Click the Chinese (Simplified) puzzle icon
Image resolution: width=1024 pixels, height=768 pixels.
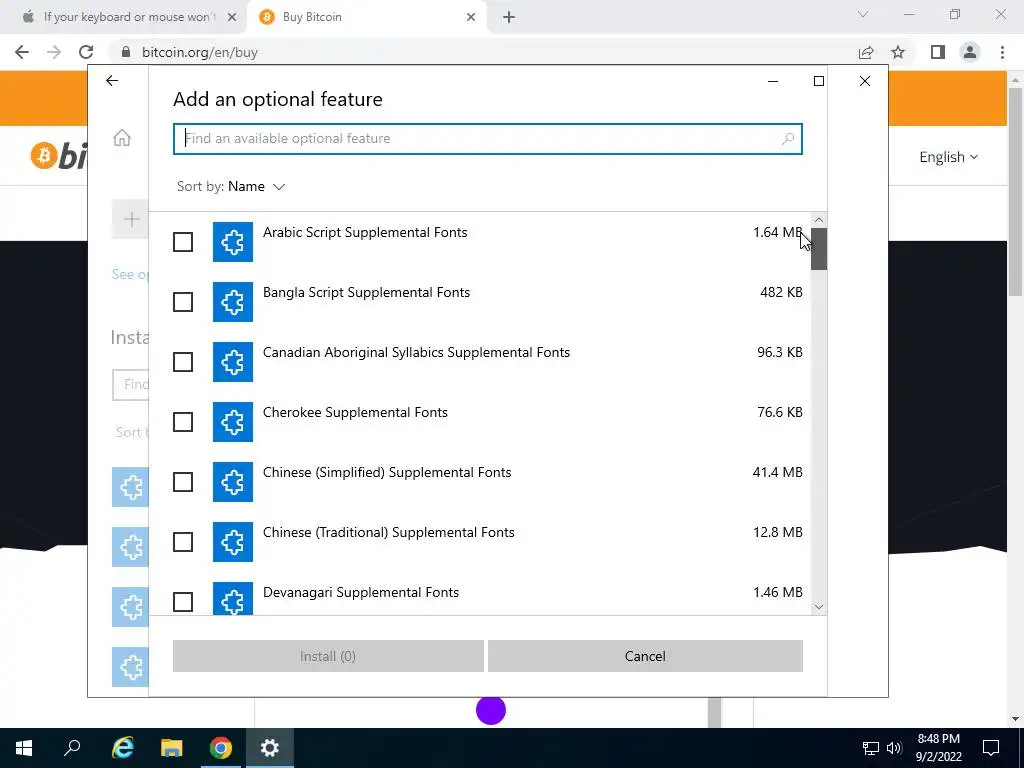pos(232,483)
